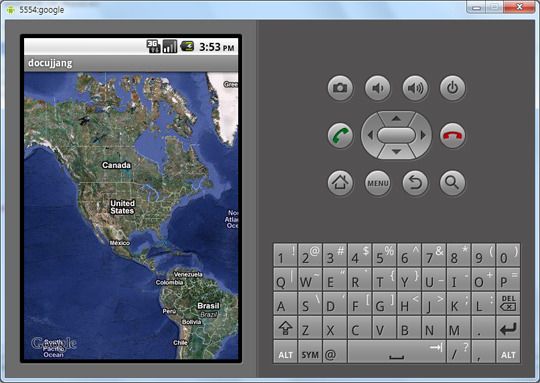Click the number 1 key
The height and width of the screenshot is (383, 540).
click(285, 255)
